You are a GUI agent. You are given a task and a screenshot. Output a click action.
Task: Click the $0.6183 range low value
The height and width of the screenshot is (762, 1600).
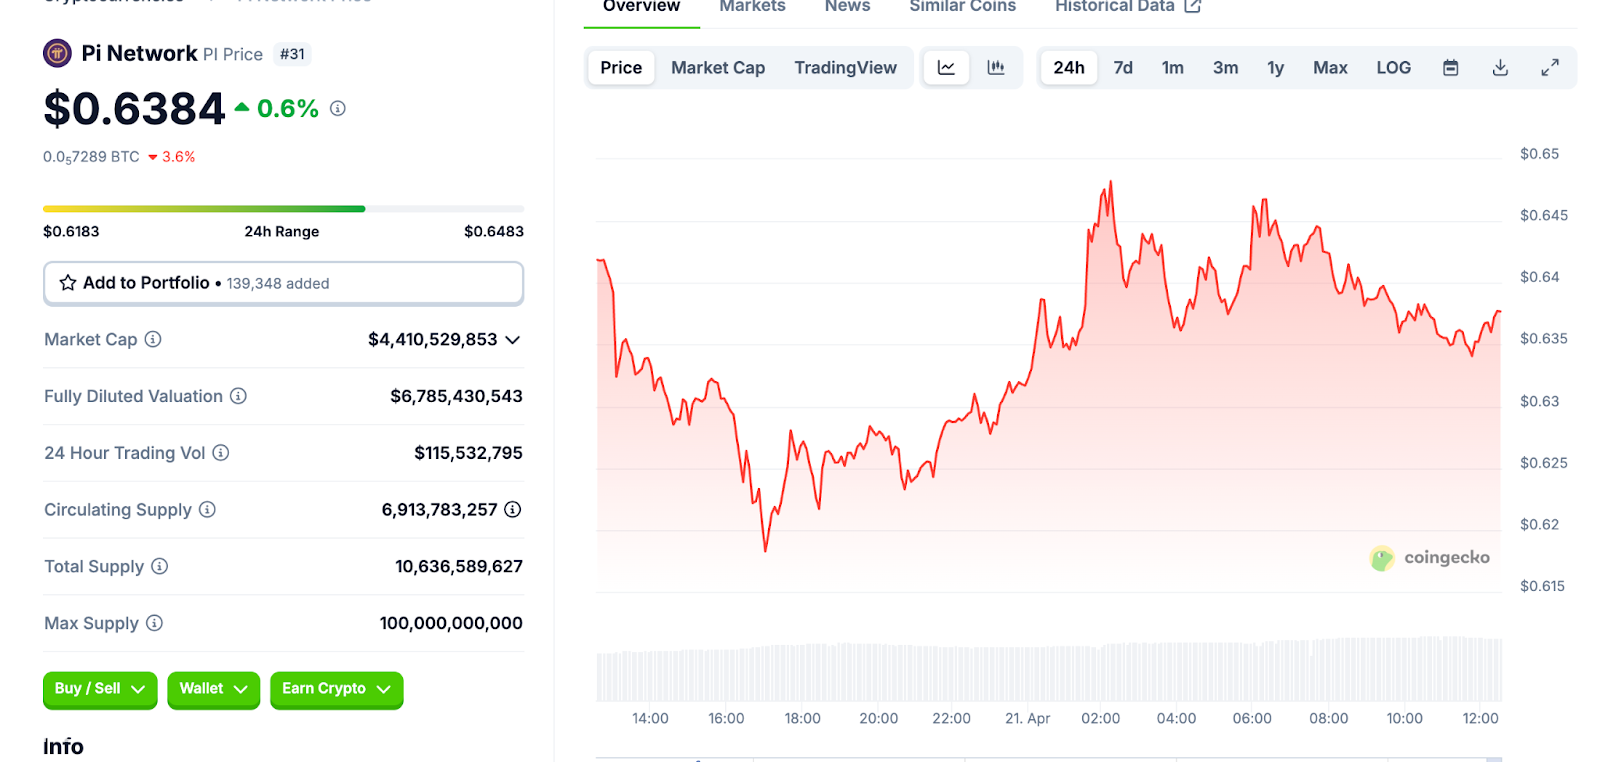(71, 231)
